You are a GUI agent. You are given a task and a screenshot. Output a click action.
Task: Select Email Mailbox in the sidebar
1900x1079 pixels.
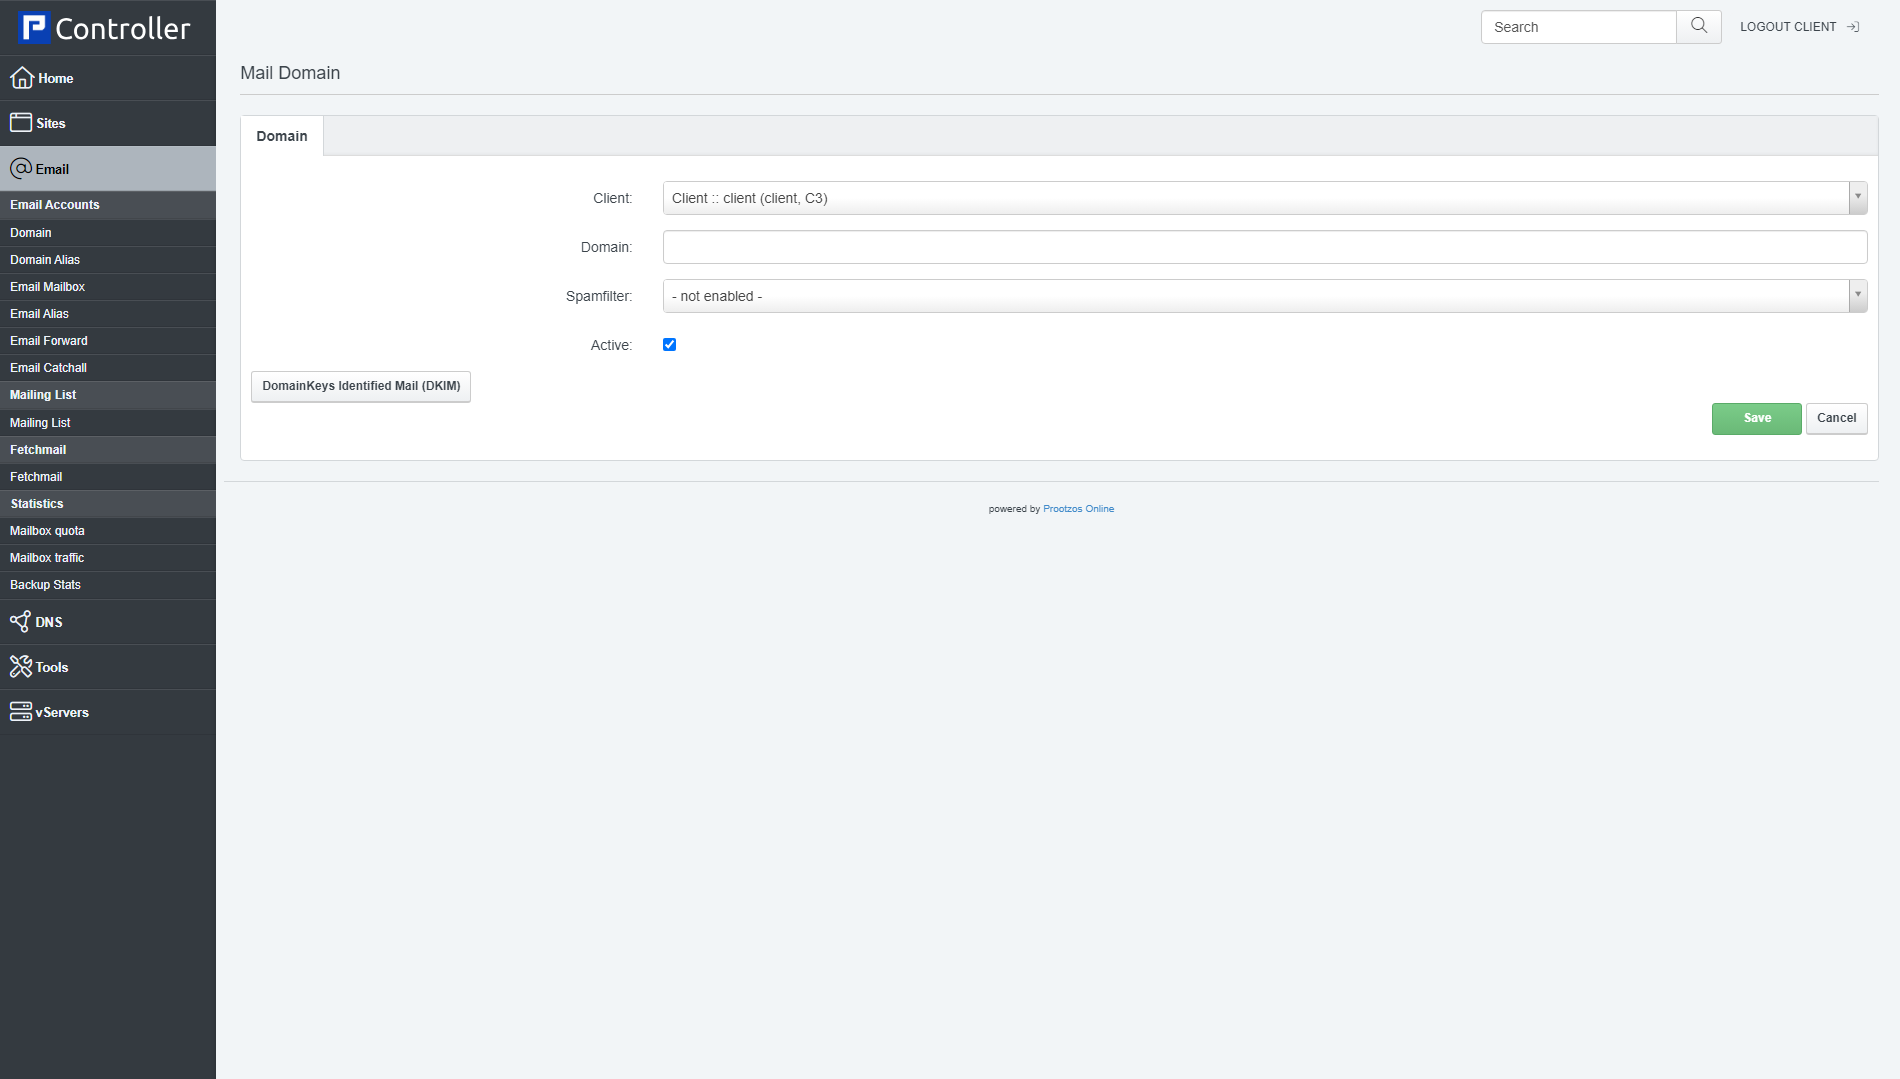pyautogui.click(x=48, y=287)
